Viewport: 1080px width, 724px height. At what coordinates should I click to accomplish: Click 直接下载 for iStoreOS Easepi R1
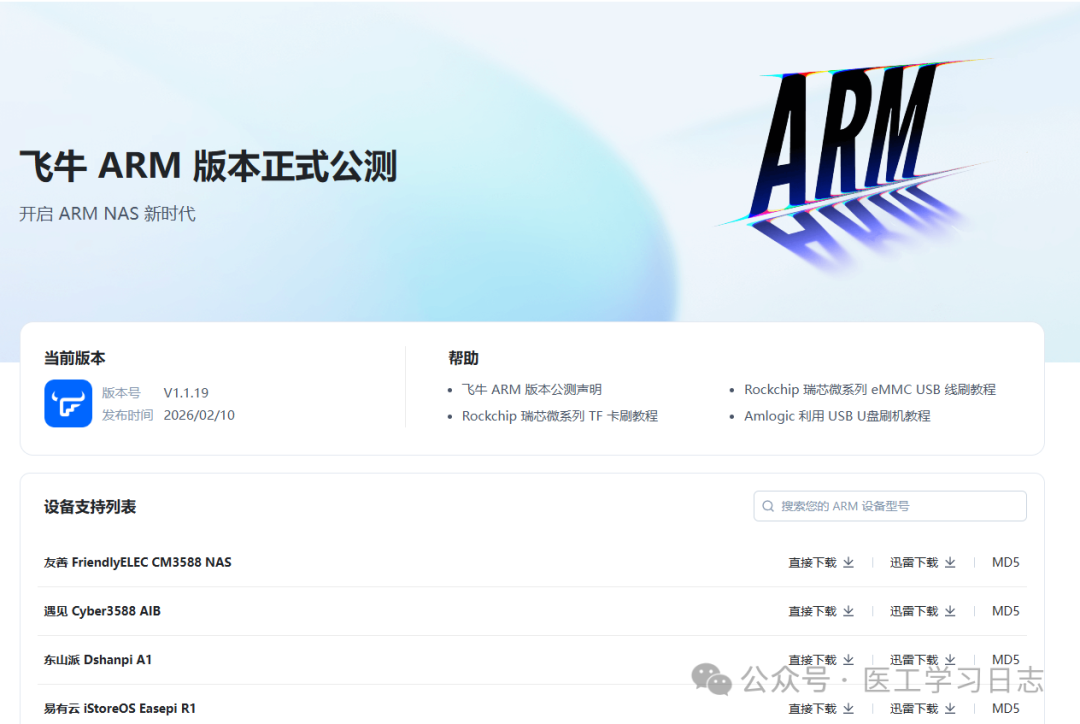tap(812, 708)
